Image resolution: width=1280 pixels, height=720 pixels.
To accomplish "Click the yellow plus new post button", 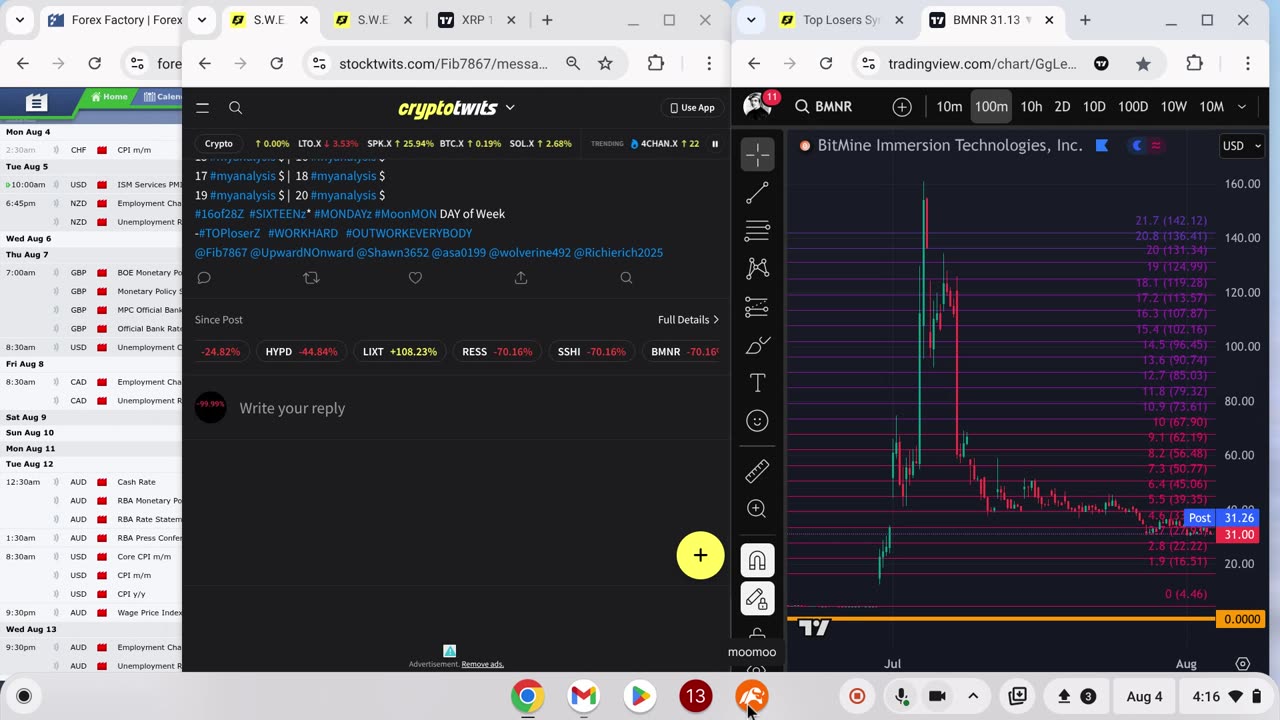I will pos(700,555).
